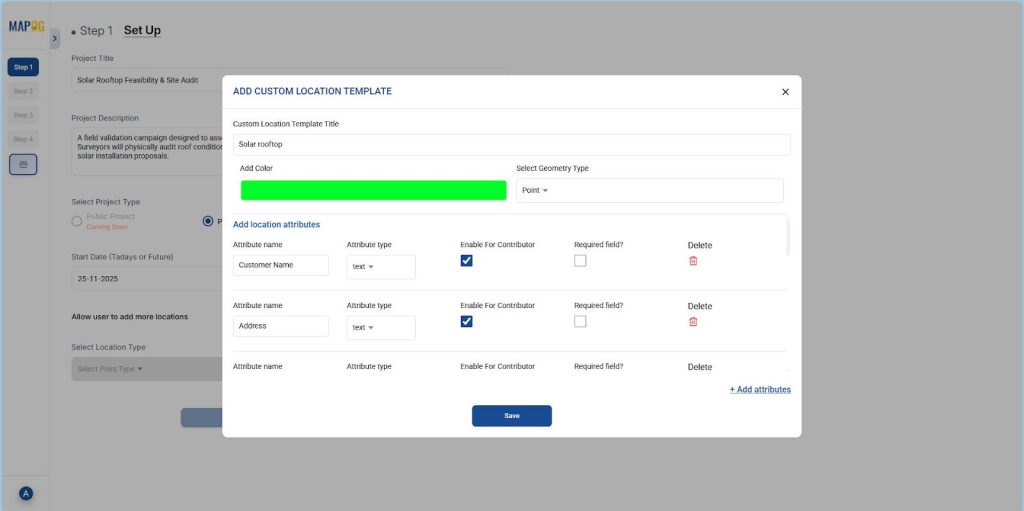Go to Step 4 in the sidebar
The height and width of the screenshot is (511, 1024).
(23, 139)
